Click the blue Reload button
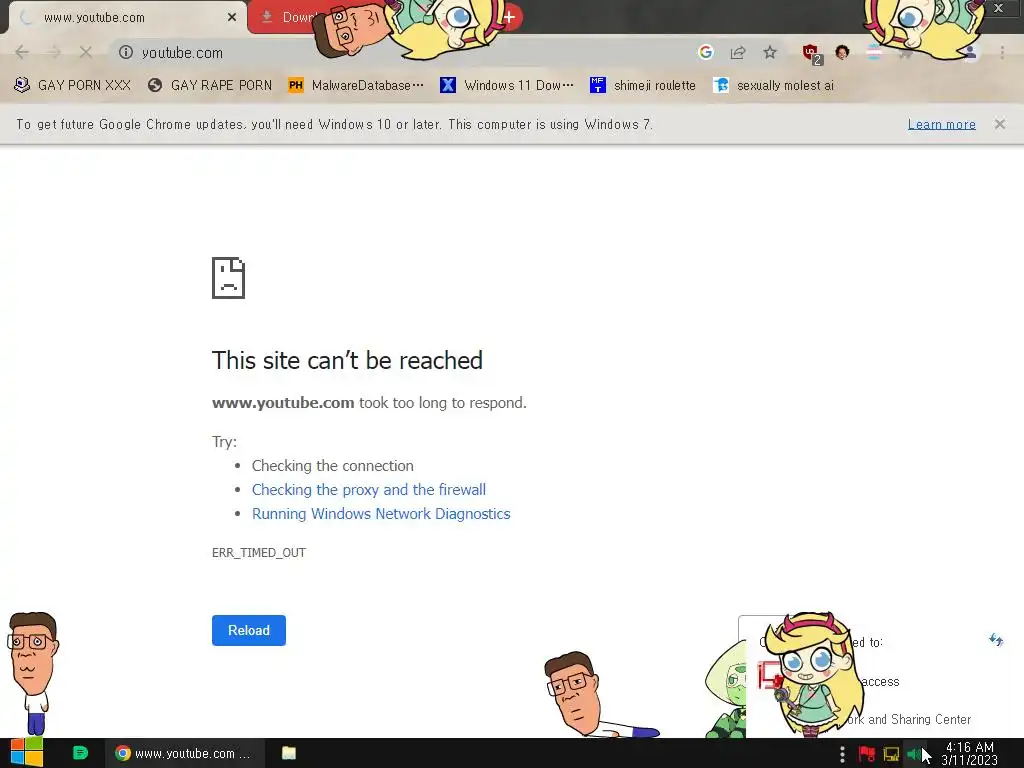The height and width of the screenshot is (768, 1024). coord(249,630)
